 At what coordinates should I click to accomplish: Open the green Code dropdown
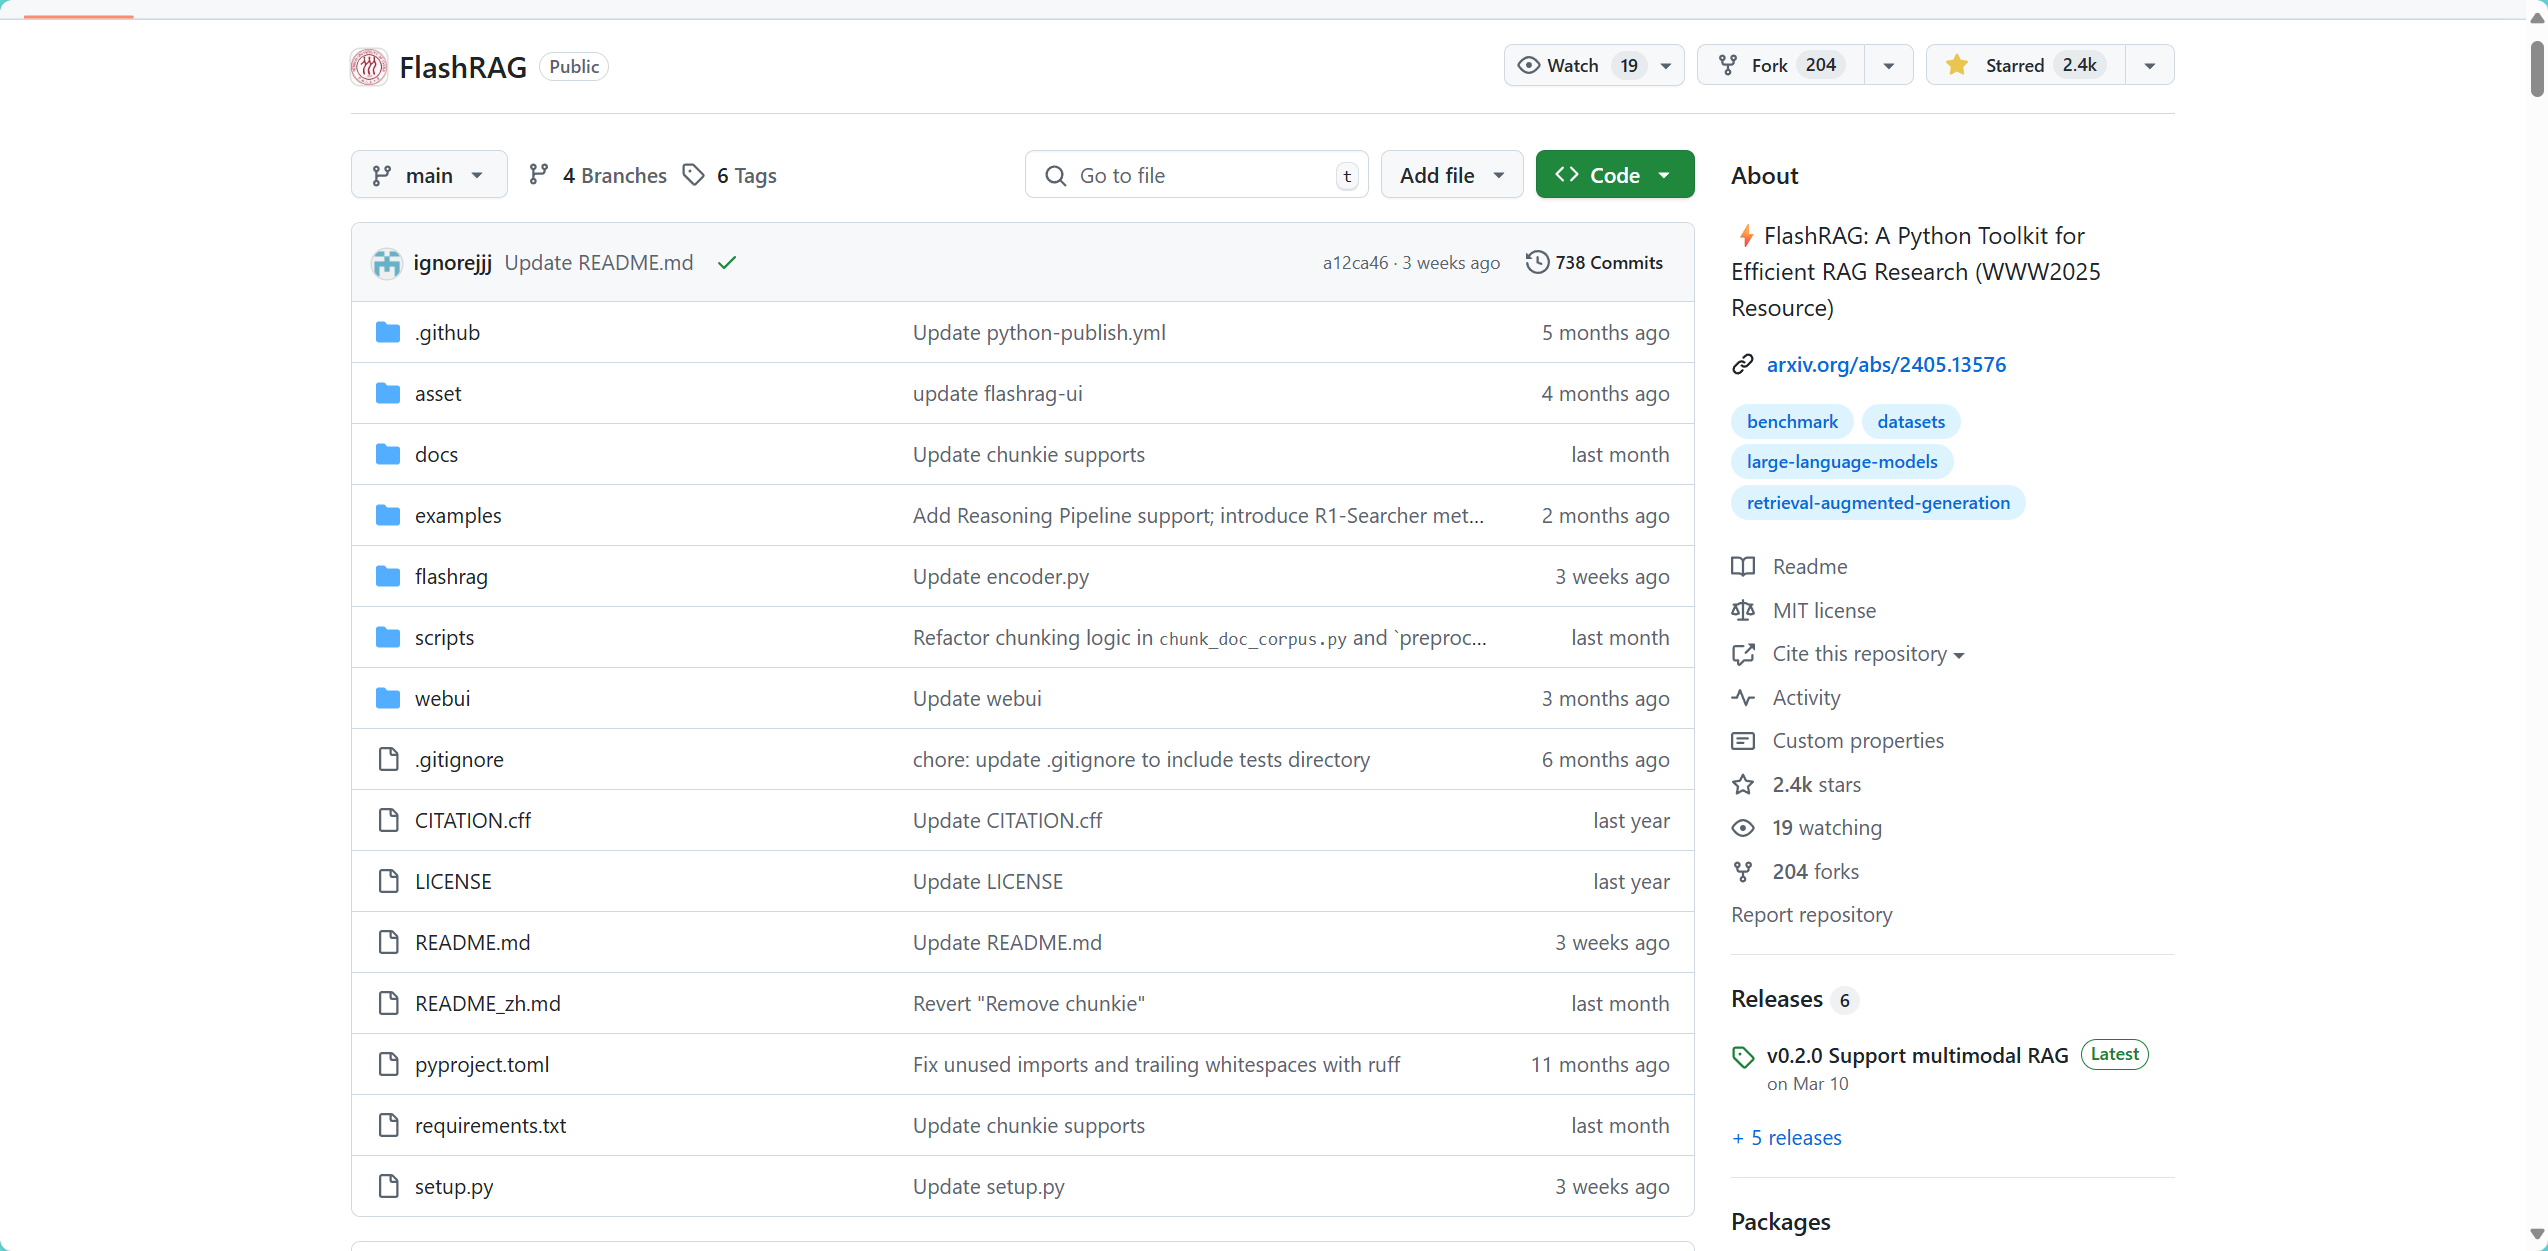[x=1614, y=175]
